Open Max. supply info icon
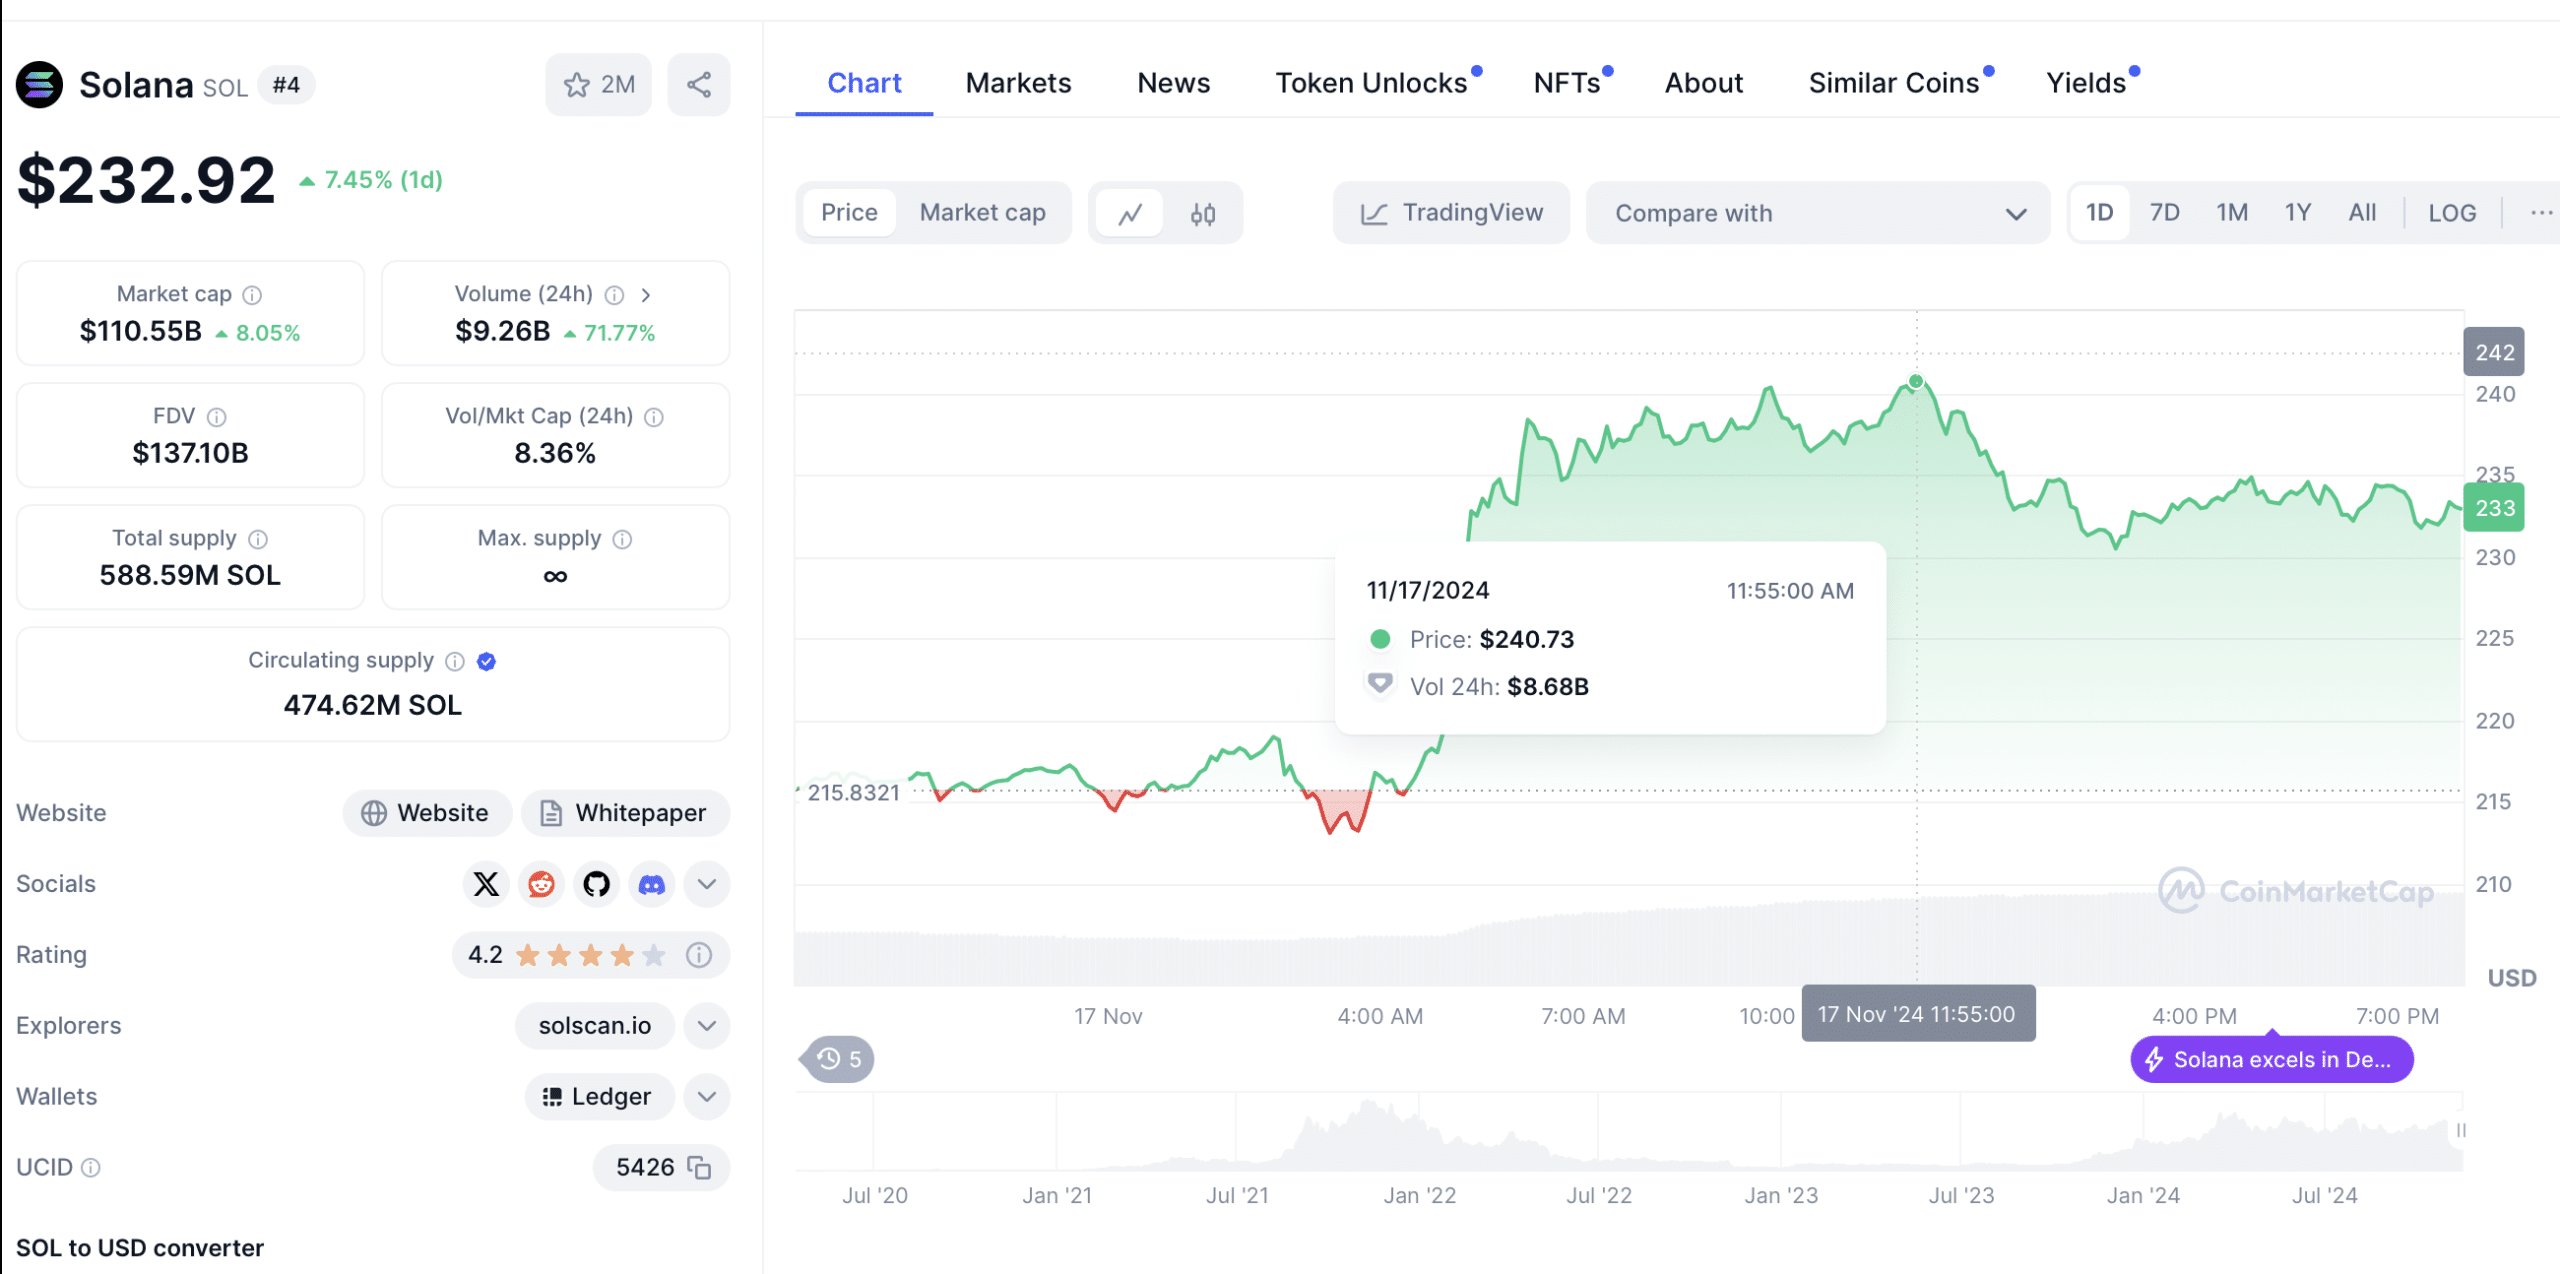Screen dimensions: 2560x1274 click(x=622, y=539)
